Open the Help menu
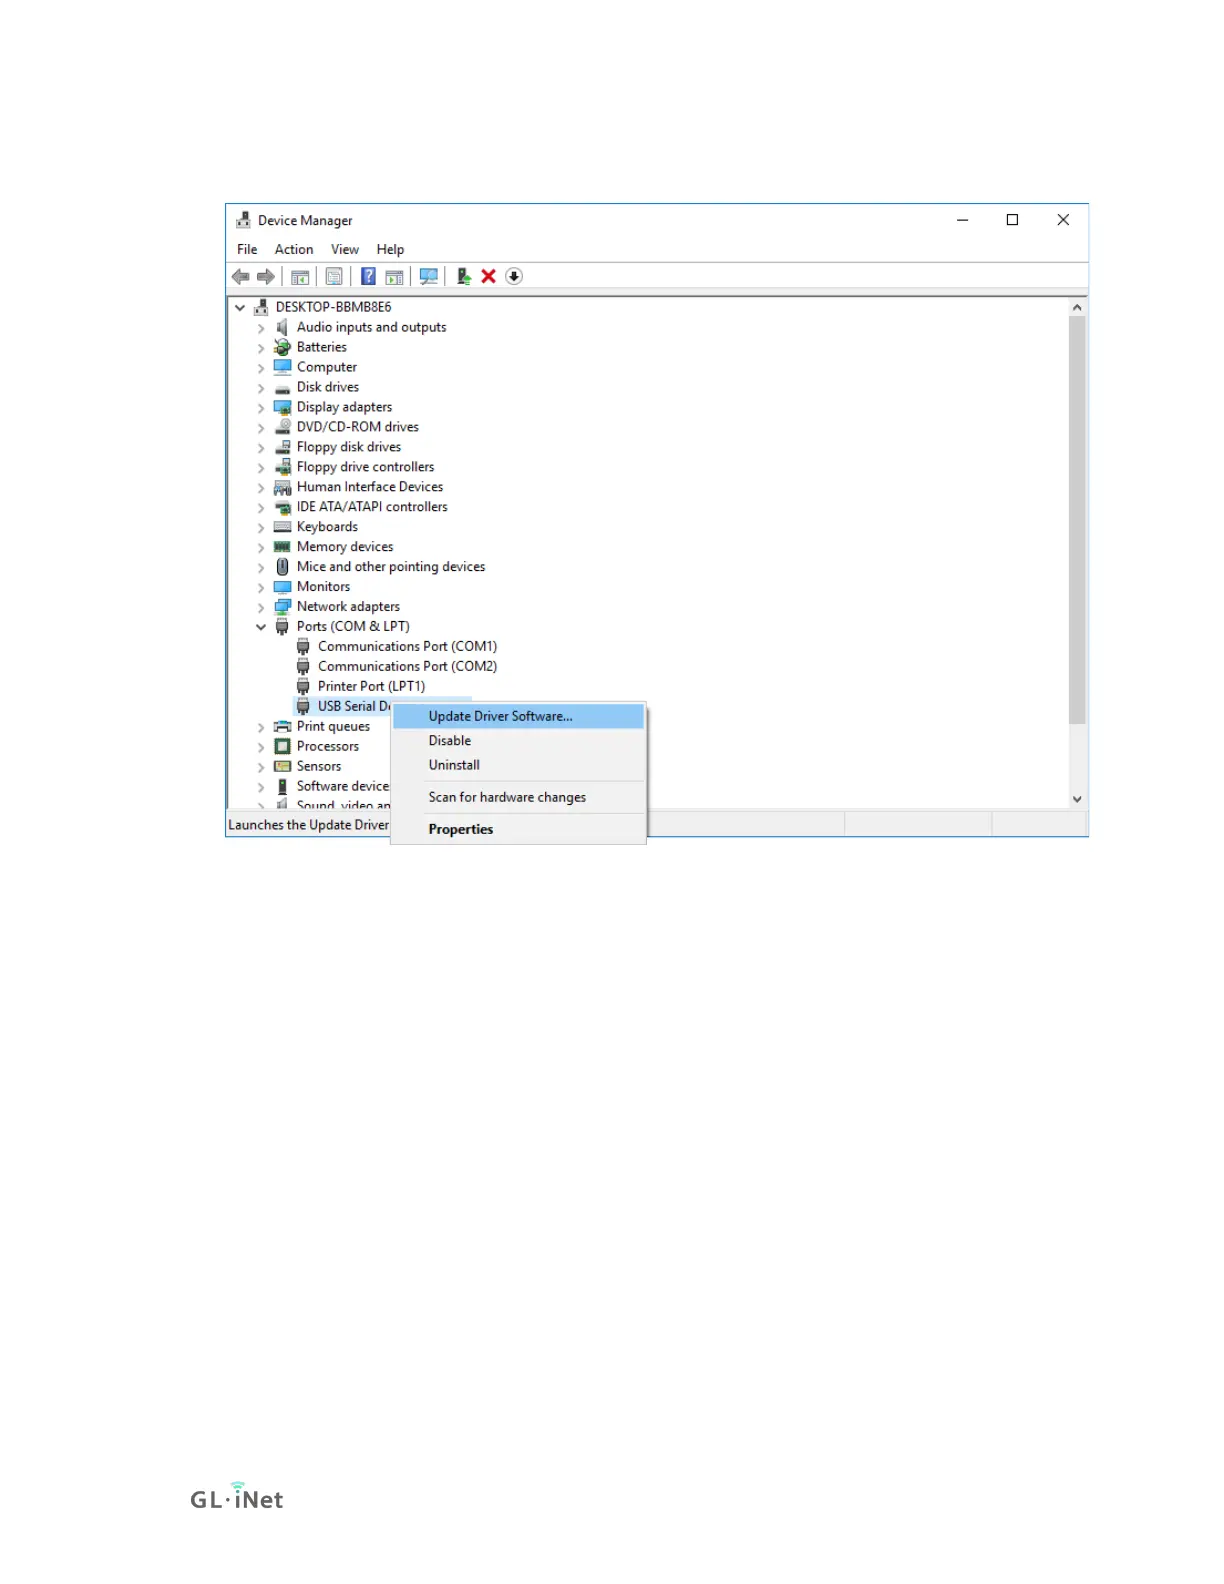Screen dimensions: 1224x1584 [x=390, y=250]
